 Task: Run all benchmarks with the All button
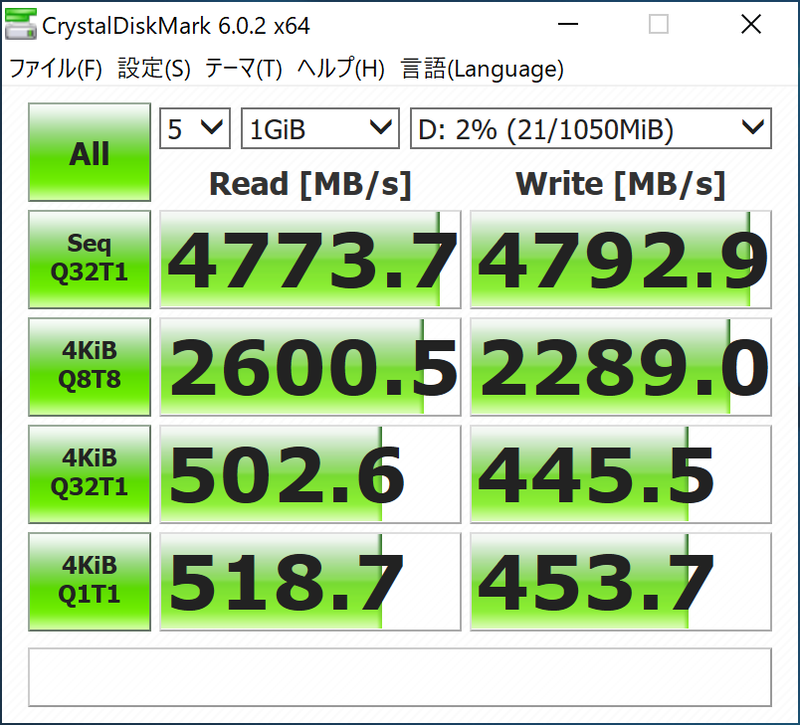pos(89,152)
